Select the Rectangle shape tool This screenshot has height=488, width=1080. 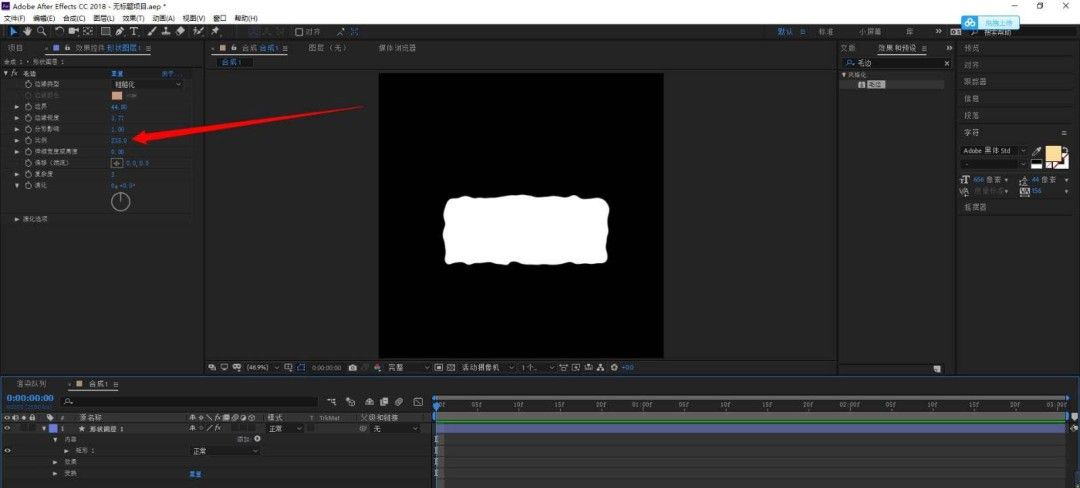(x=105, y=32)
